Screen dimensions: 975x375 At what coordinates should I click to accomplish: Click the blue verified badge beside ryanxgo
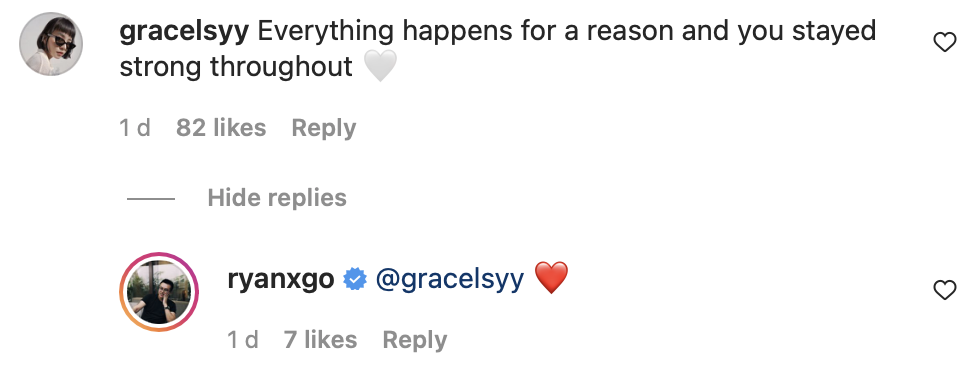[x=355, y=279]
